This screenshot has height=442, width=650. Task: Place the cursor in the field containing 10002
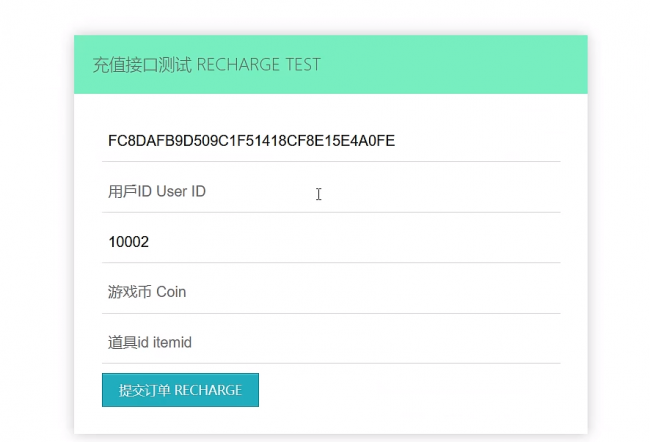coord(331,242)
